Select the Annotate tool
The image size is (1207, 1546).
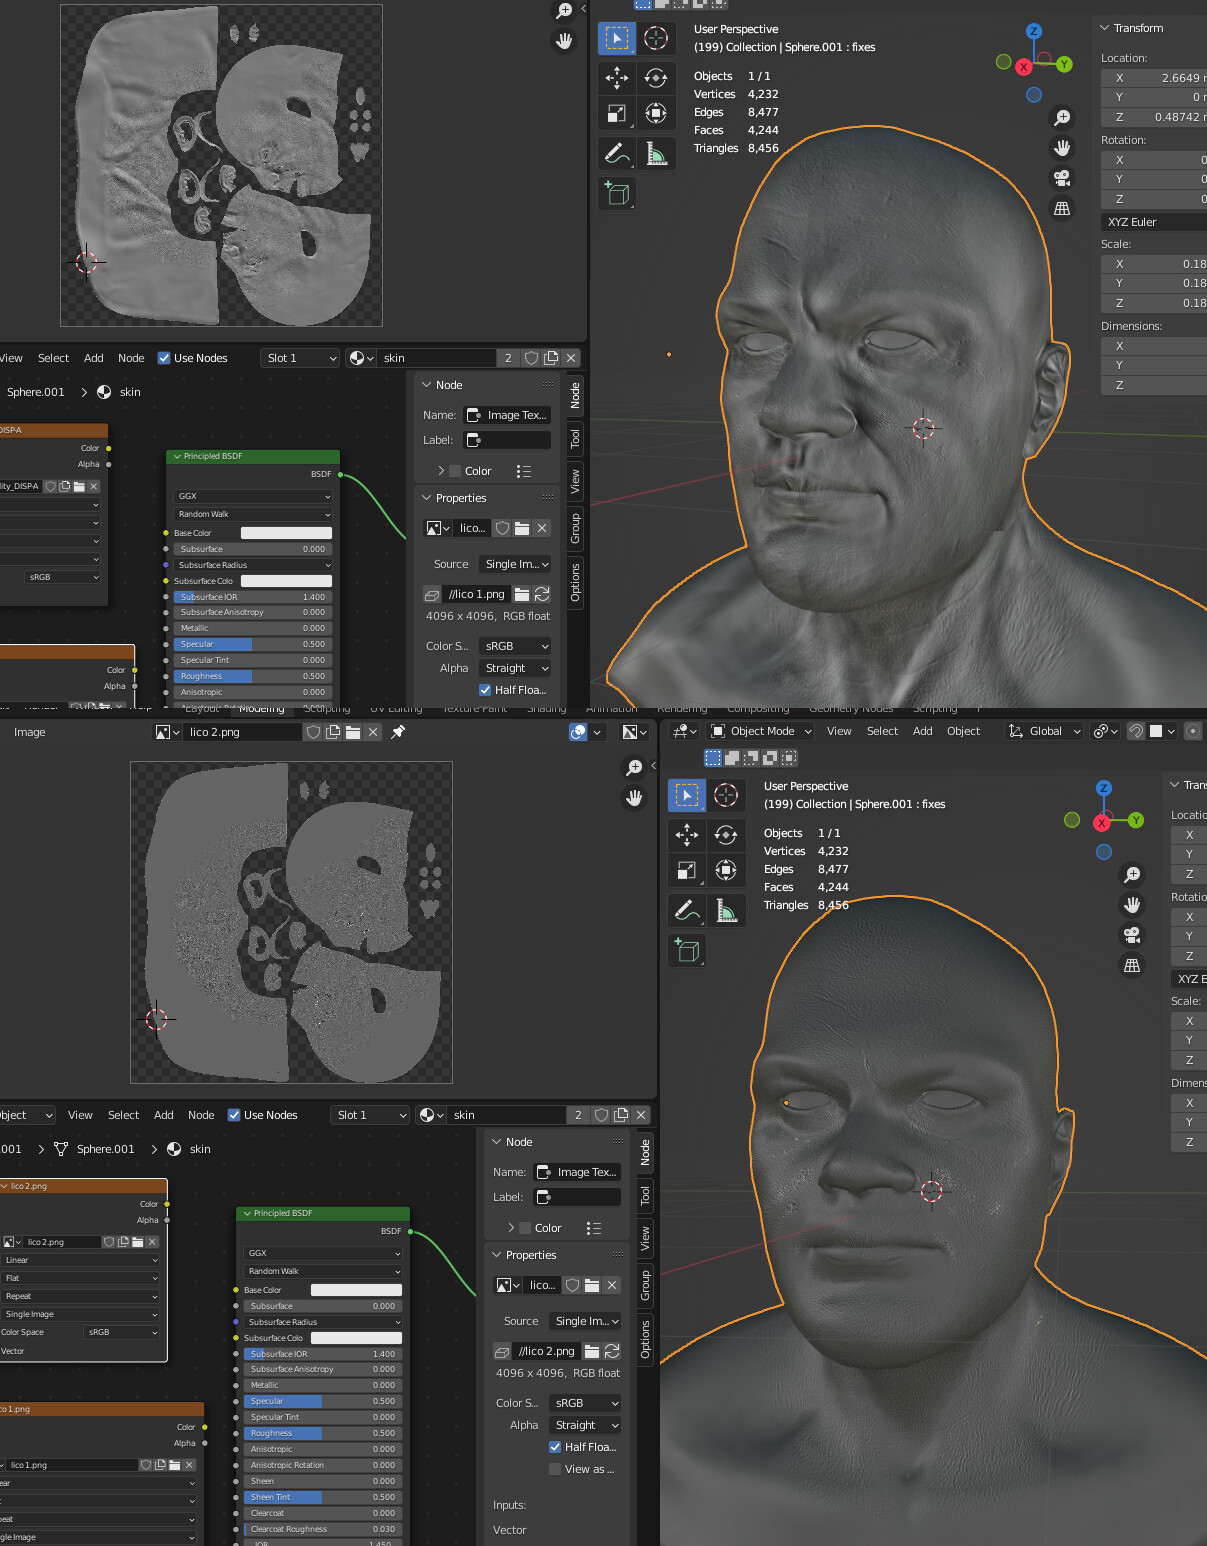pyautogui.click(x=617, y=152)
